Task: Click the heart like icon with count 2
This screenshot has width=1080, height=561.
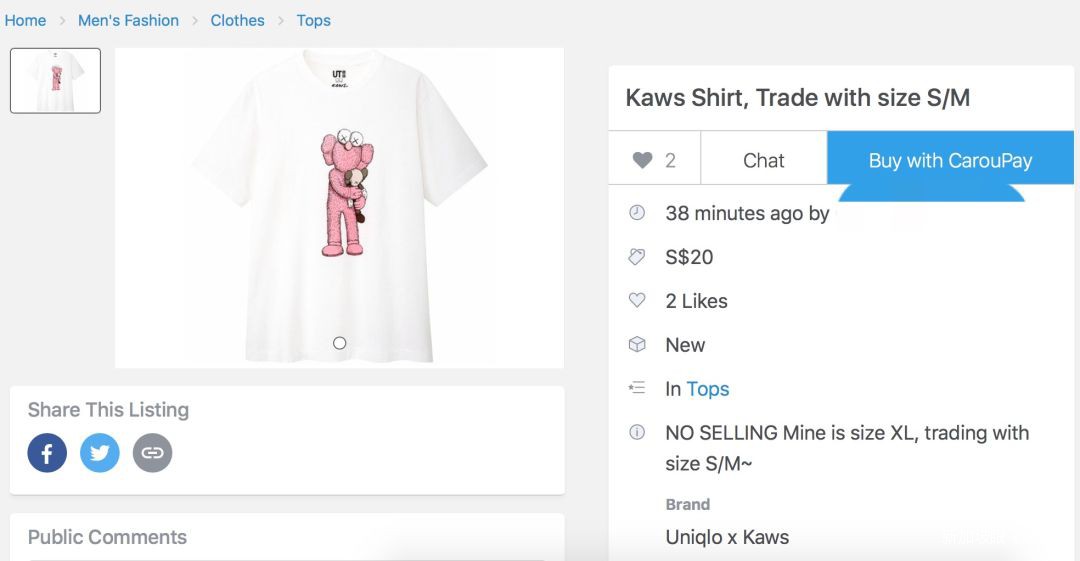Action: pyautogui.click(x=643, y=160)
